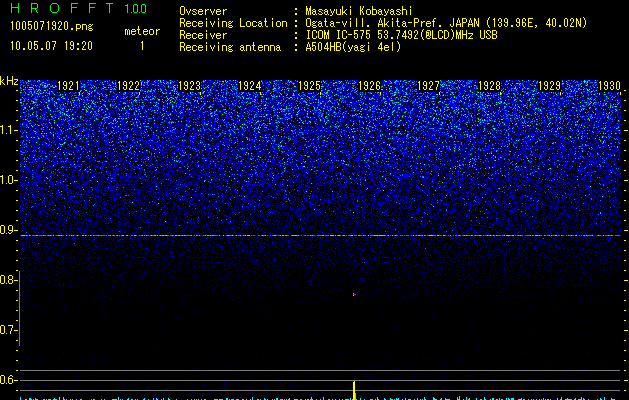Click the 0.7 kHz axis label
Viewport: 629px width, 400px height.
click(x=8, y=330)
